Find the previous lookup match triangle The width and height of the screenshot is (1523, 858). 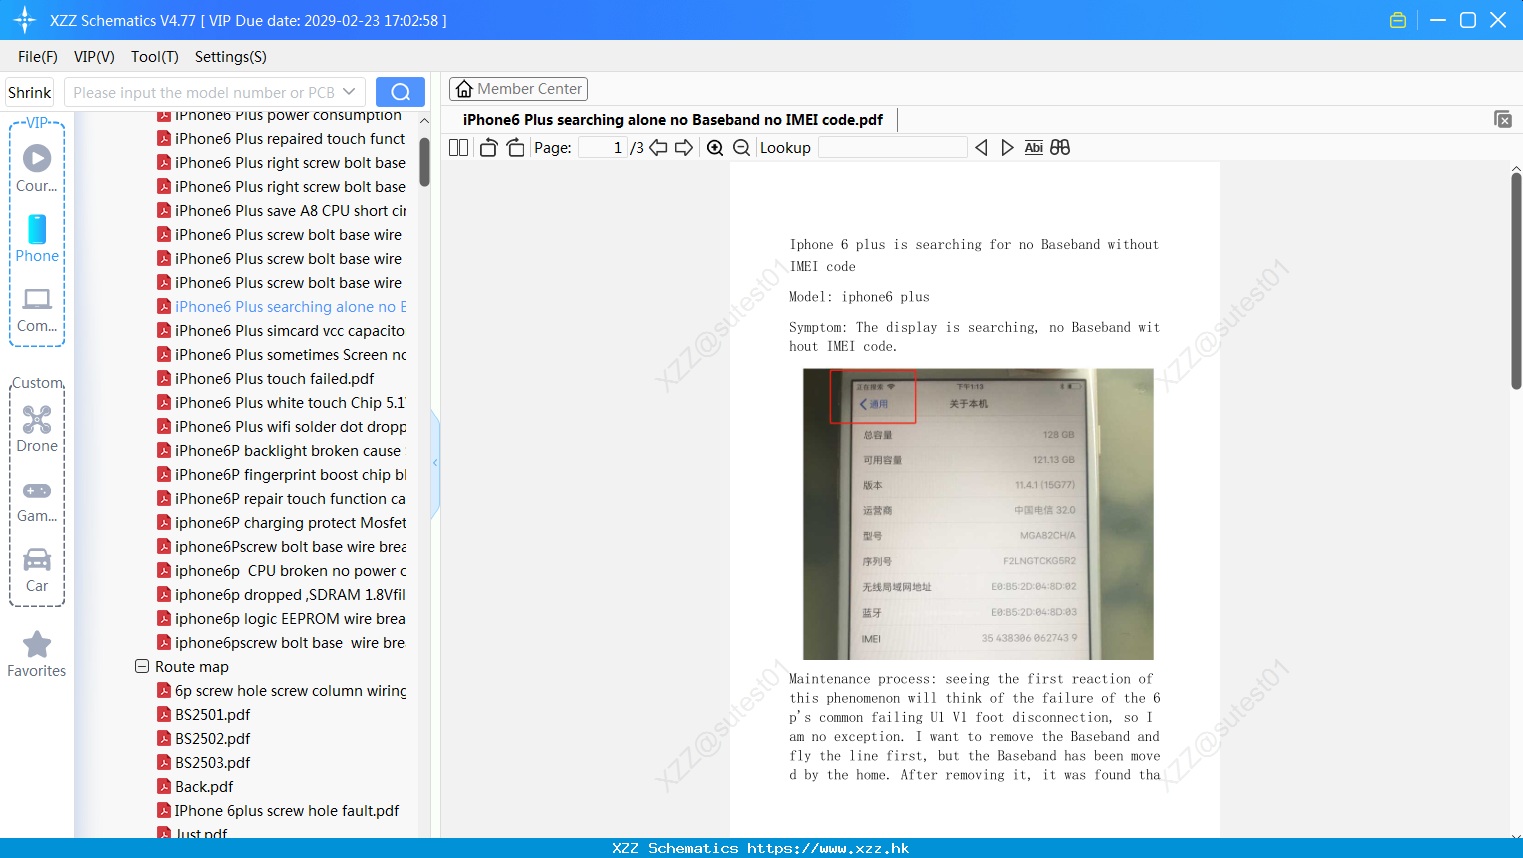[x=981, y=147]
